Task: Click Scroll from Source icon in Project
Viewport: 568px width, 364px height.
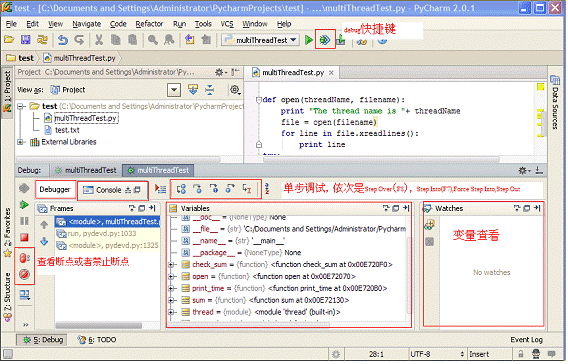Action: [x=193, y=89]
